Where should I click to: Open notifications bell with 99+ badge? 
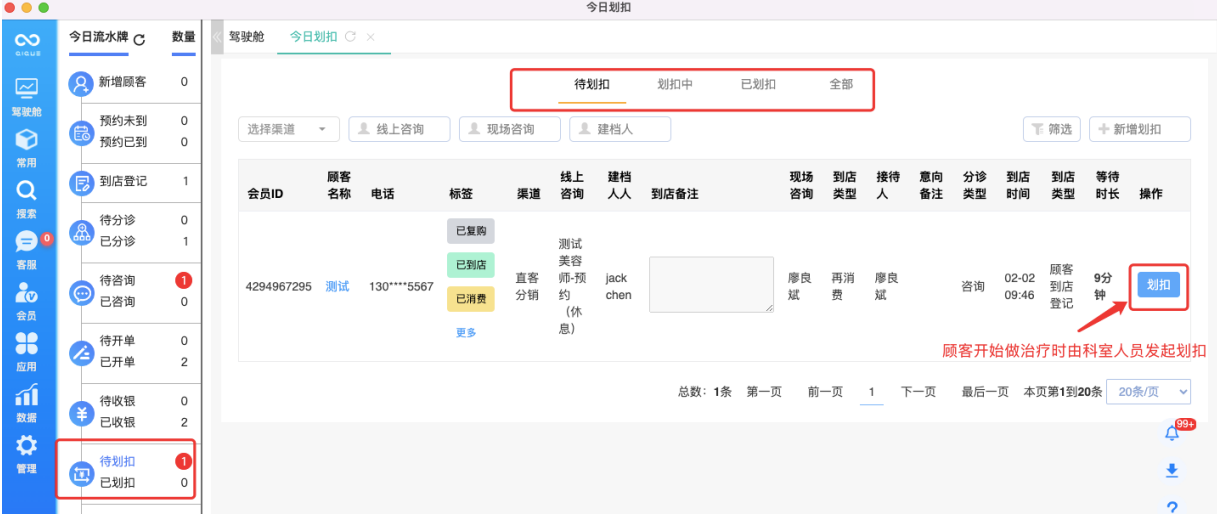coord(1172,433)
